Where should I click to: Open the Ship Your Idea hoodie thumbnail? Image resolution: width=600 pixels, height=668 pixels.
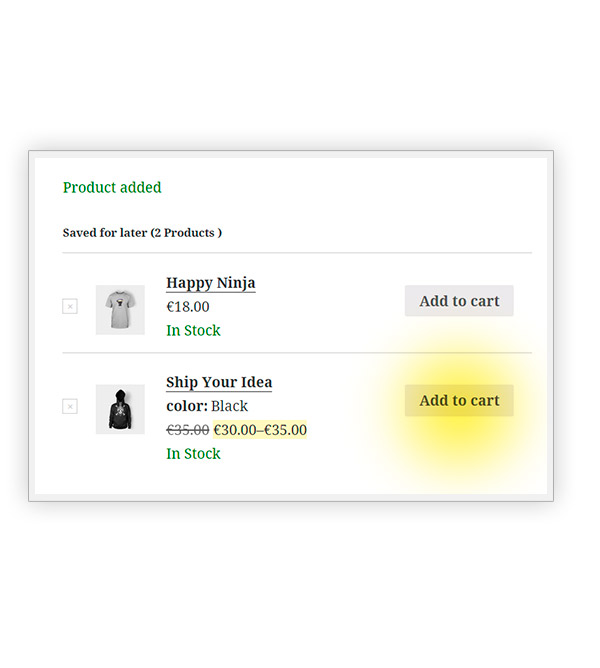point(120,409)
